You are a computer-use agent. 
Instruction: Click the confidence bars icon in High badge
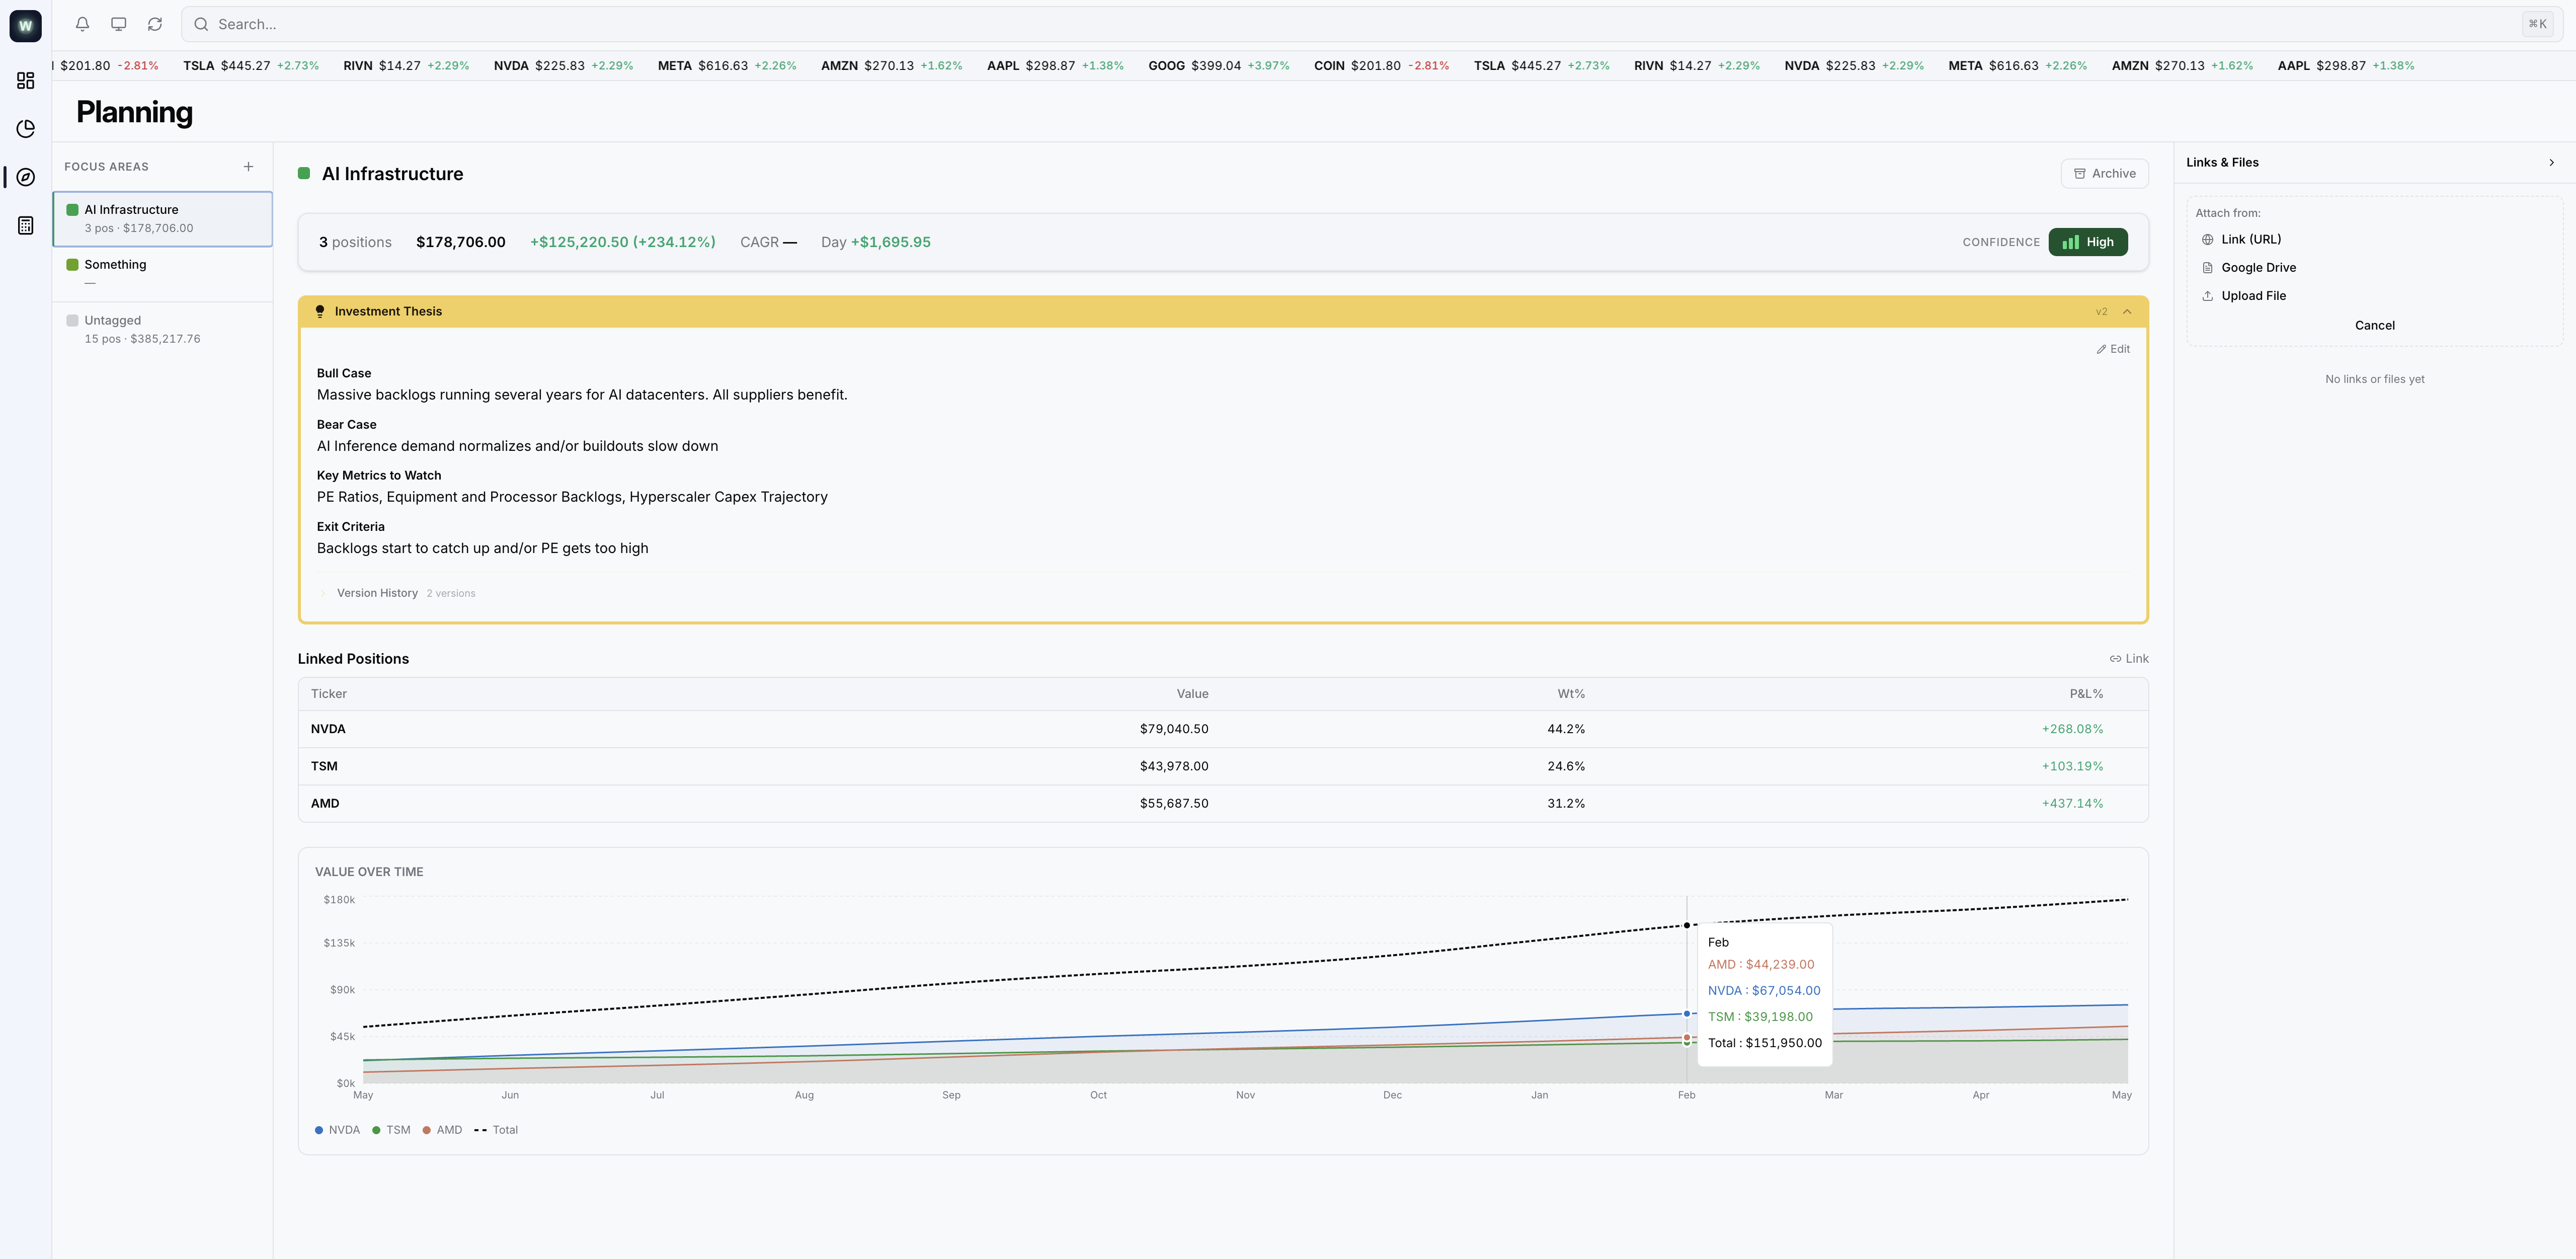[x=2070, y=242]
